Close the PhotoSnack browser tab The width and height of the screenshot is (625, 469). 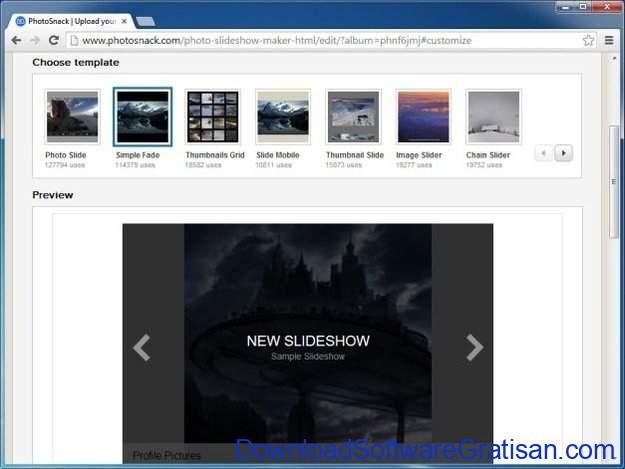pyautogui.click(x=124, y=21)
